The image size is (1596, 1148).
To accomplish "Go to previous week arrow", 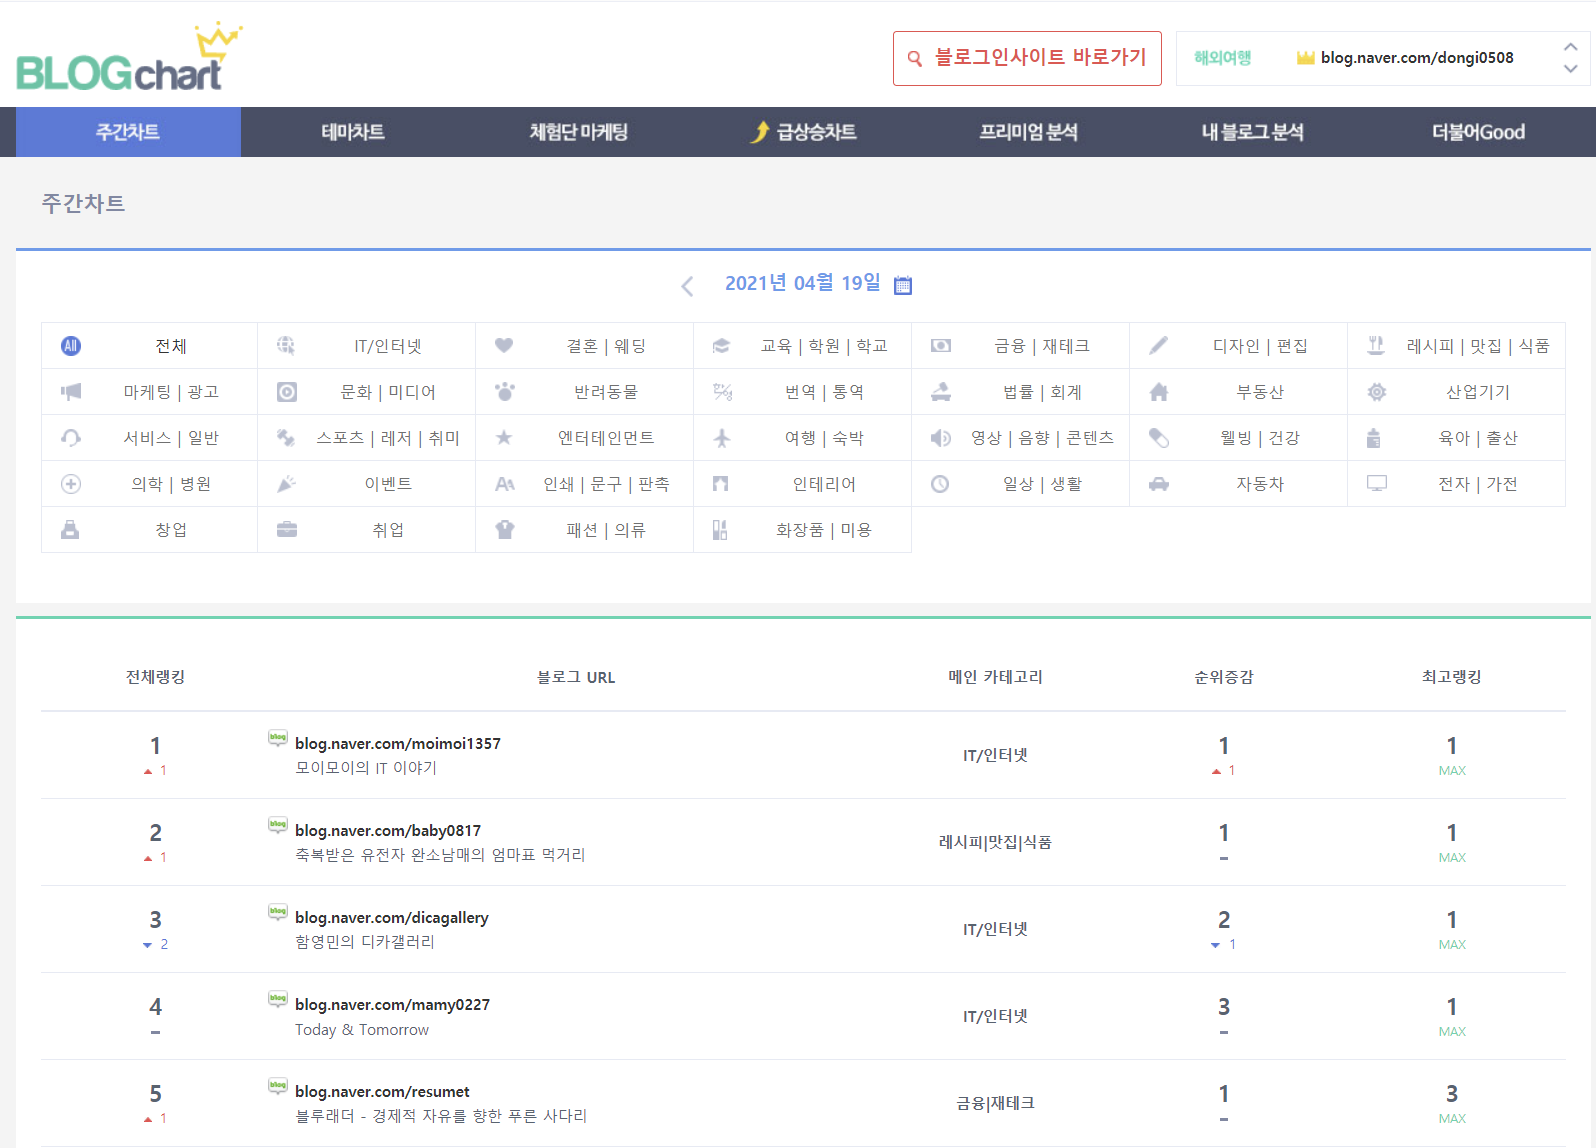I will 687,286.
